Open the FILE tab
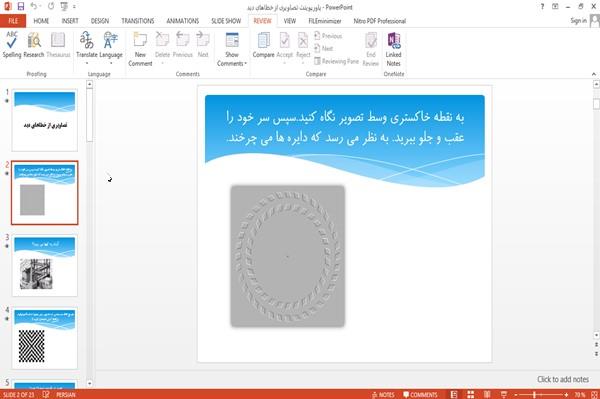600x399 pixels. [13, 21]
